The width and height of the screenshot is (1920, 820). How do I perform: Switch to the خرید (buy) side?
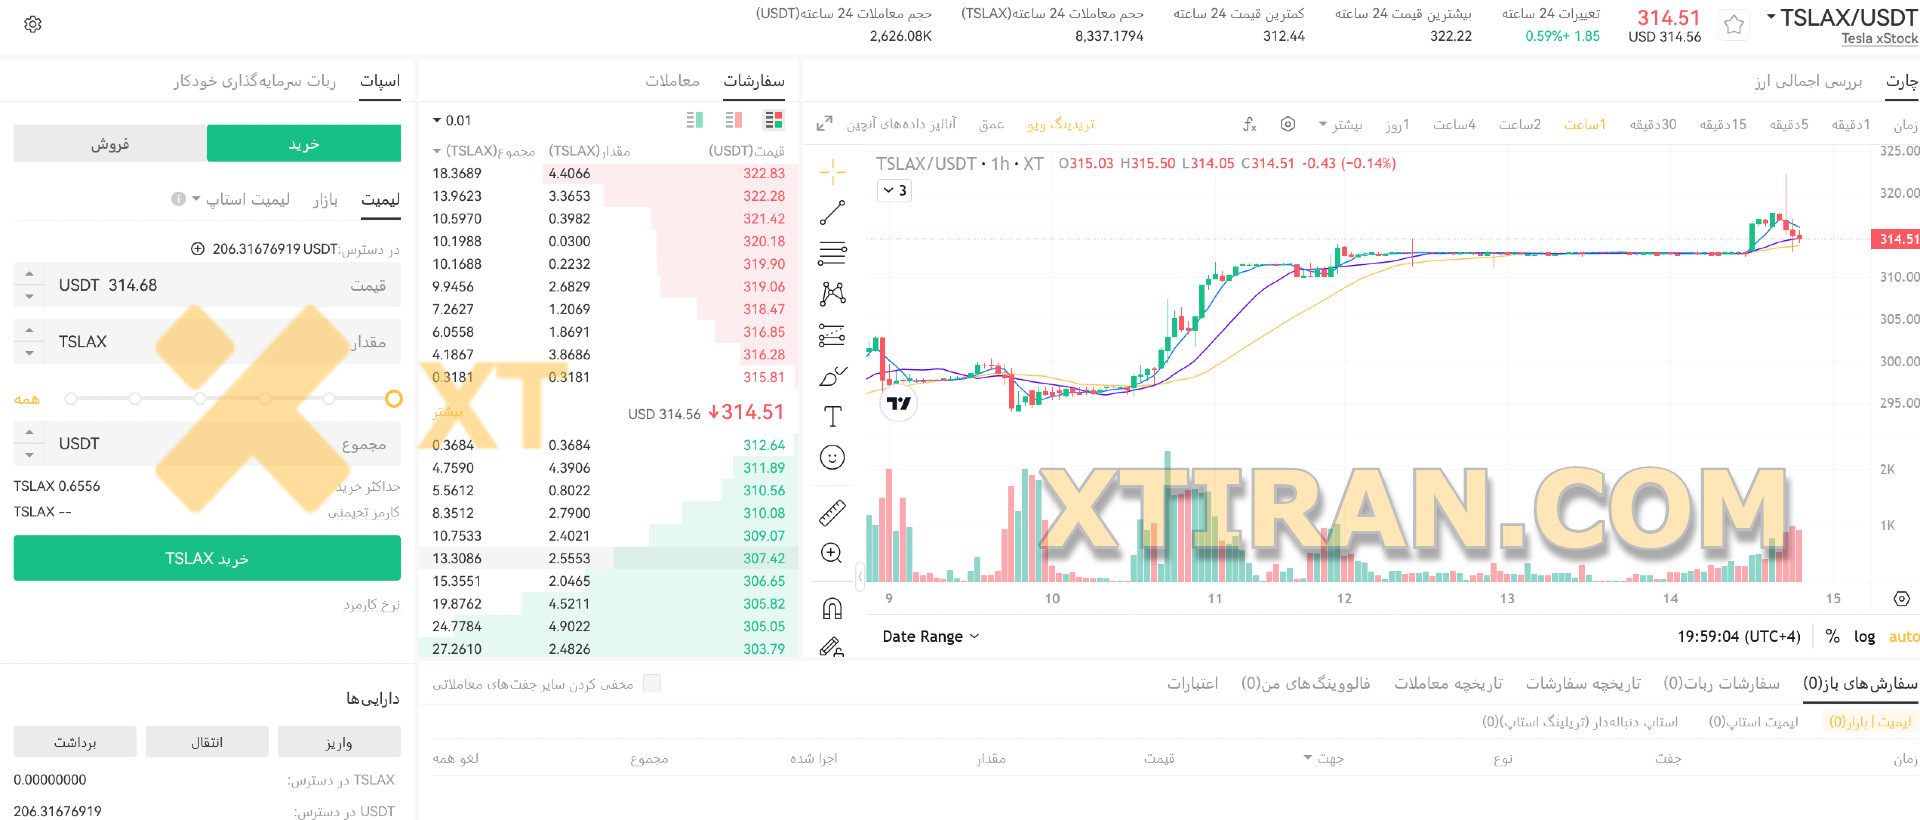[304, 144]
